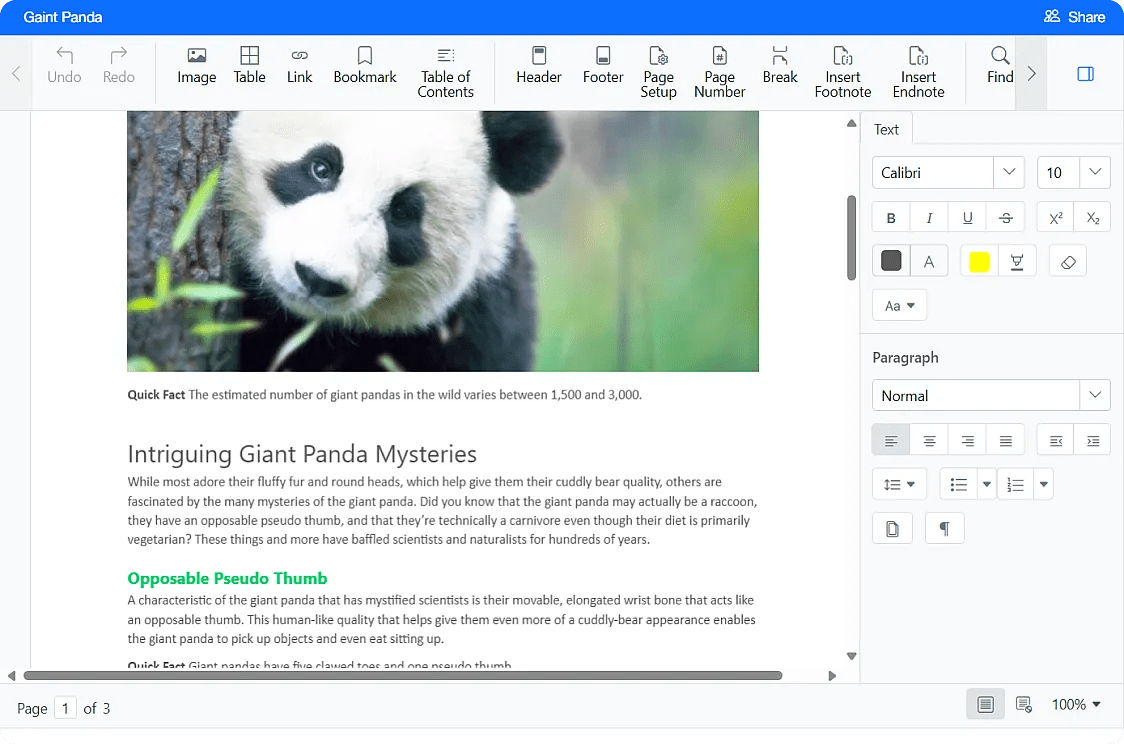Insert a page number
Screen dimensions: 1124x744
pos(719,70)
